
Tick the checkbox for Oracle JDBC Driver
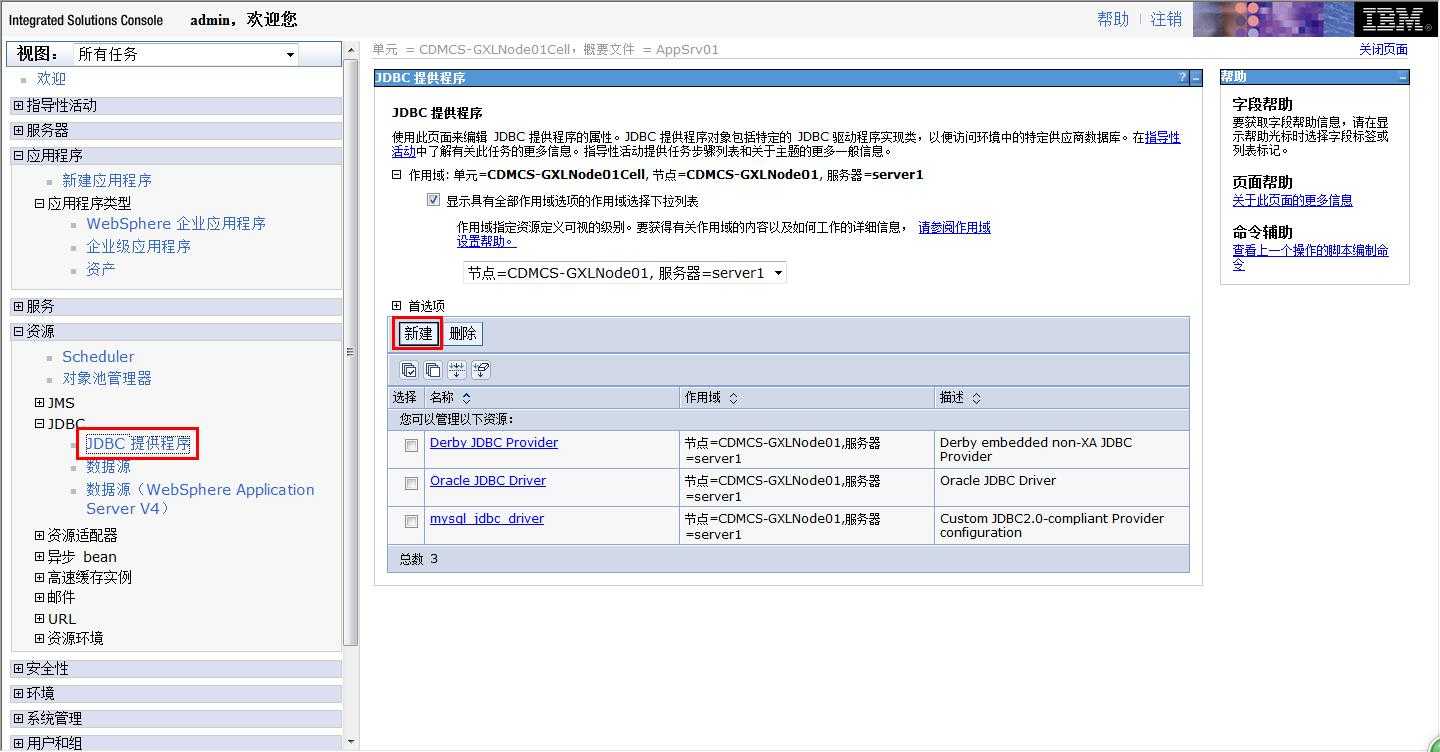[x=411, y=484]
